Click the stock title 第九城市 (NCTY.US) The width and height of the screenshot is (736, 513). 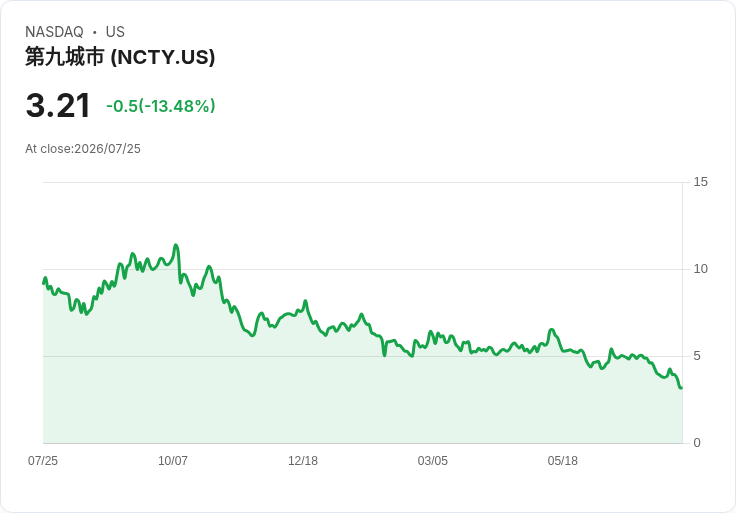point(120,57)
